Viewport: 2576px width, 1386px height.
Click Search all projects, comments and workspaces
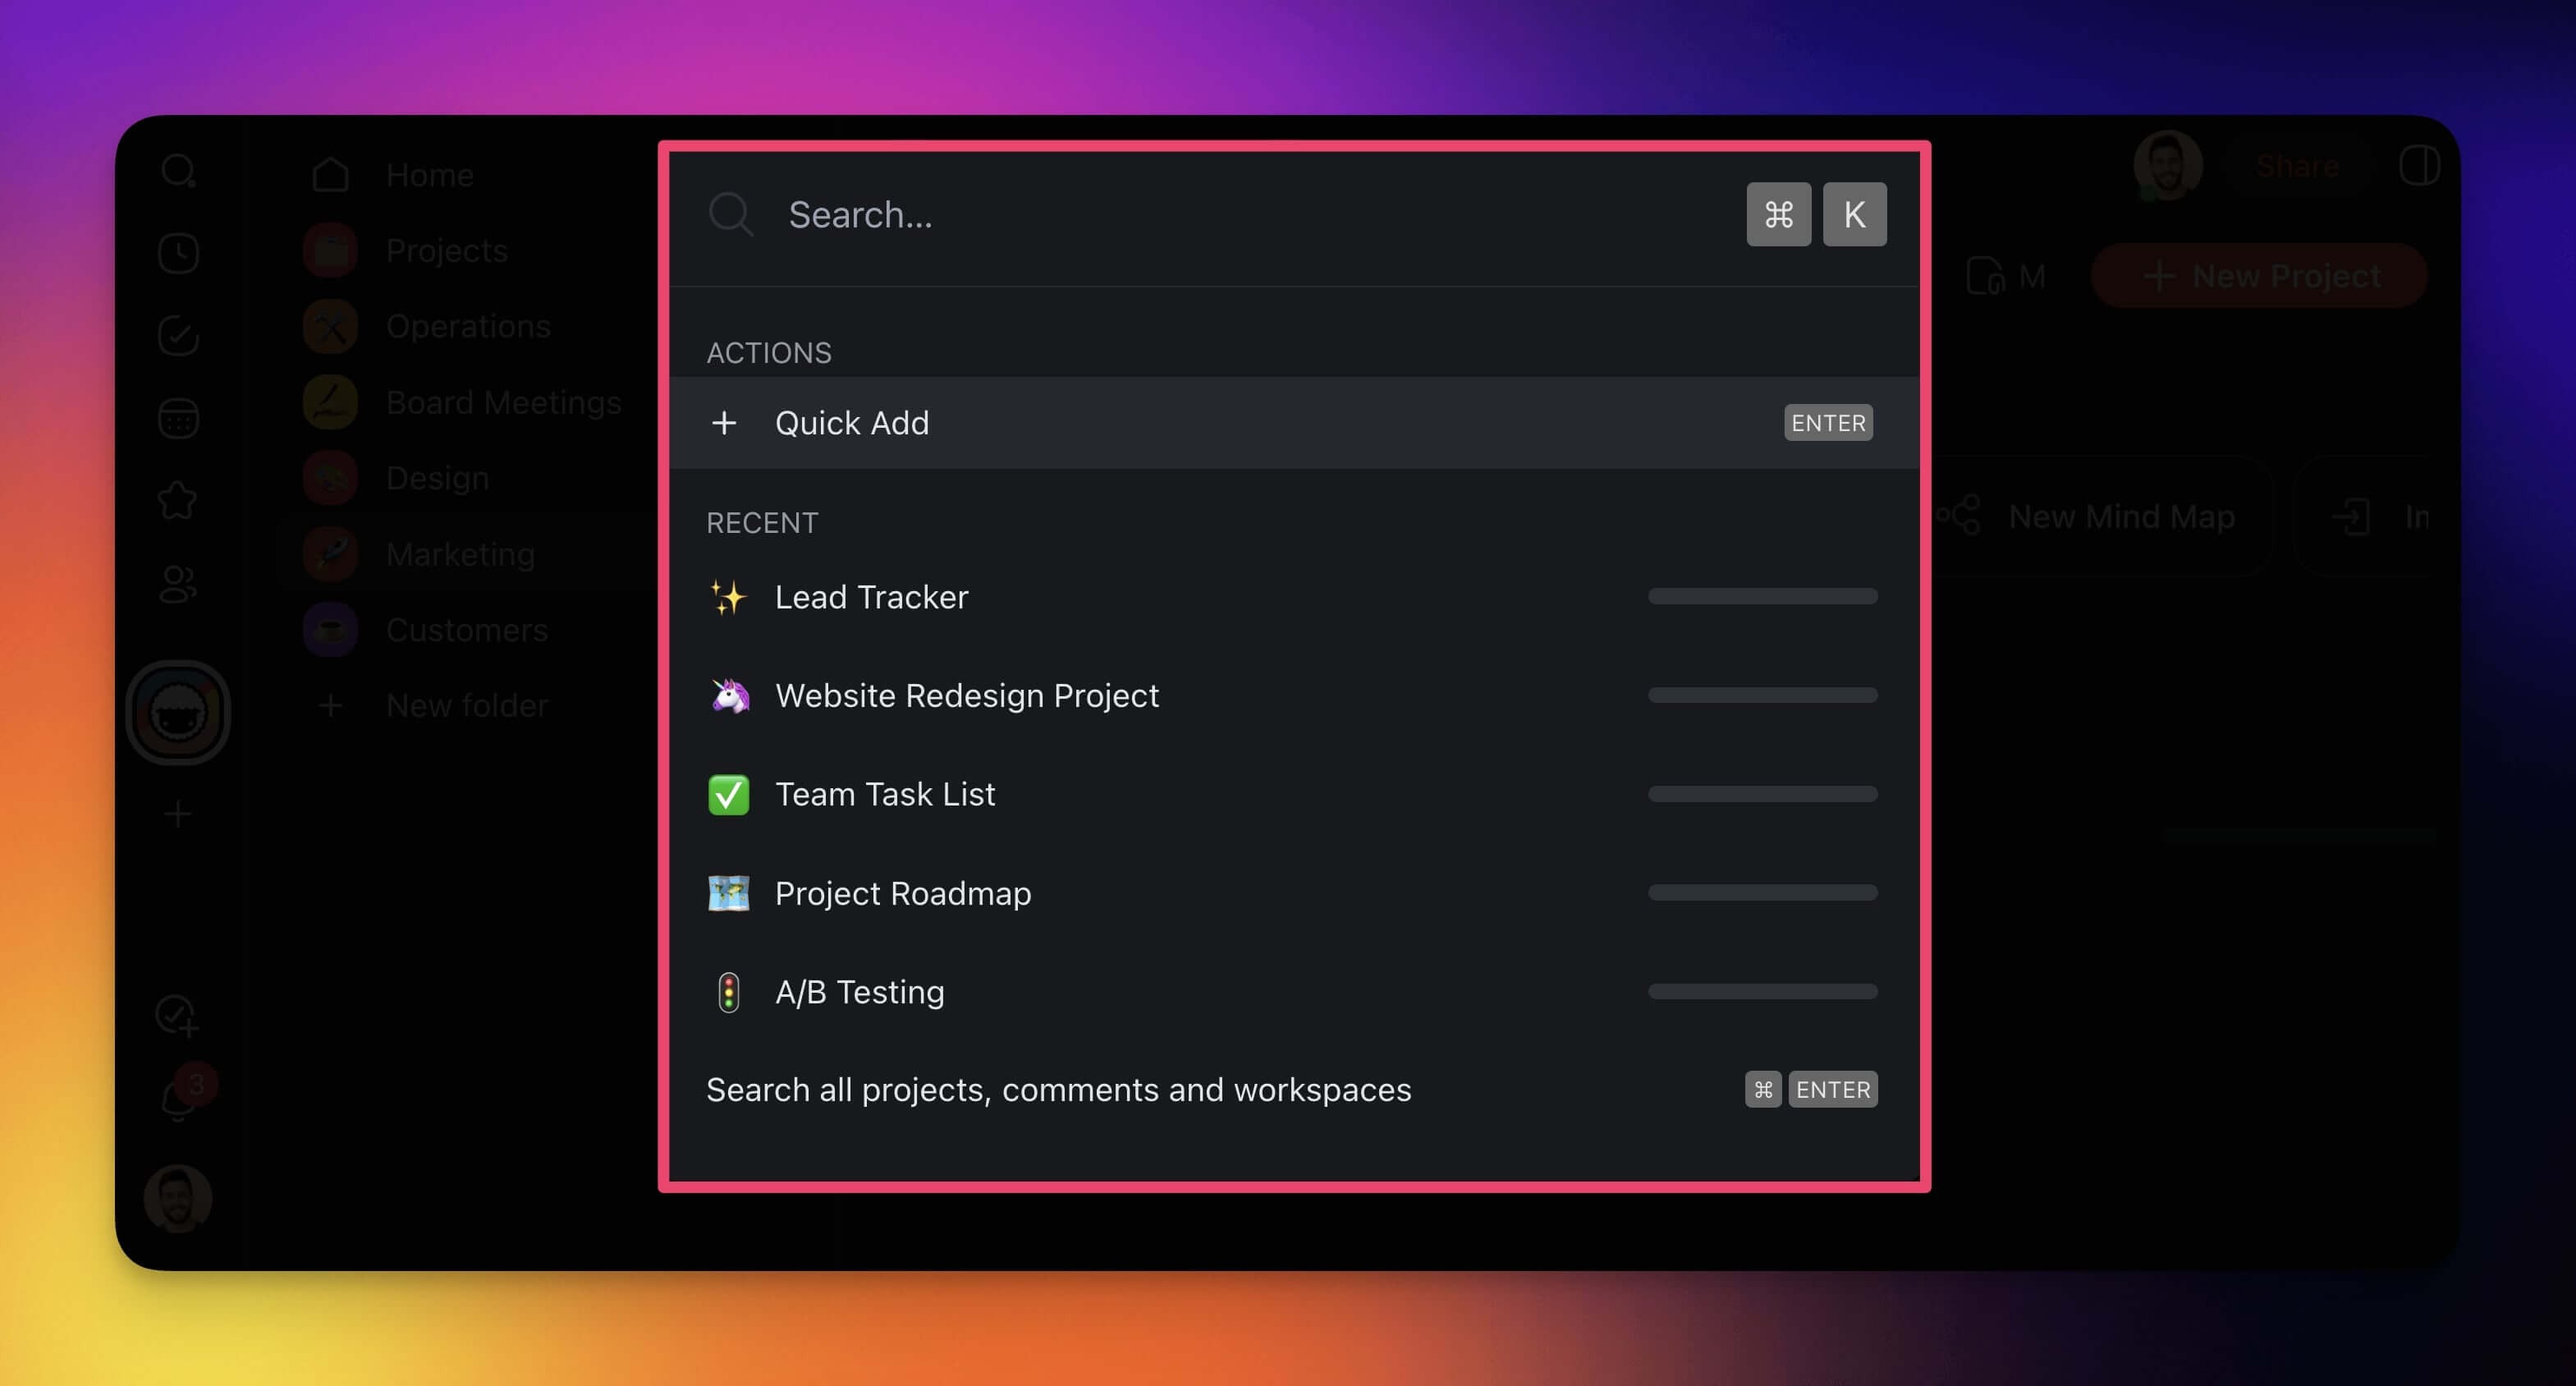(x=1058, y=1090)
